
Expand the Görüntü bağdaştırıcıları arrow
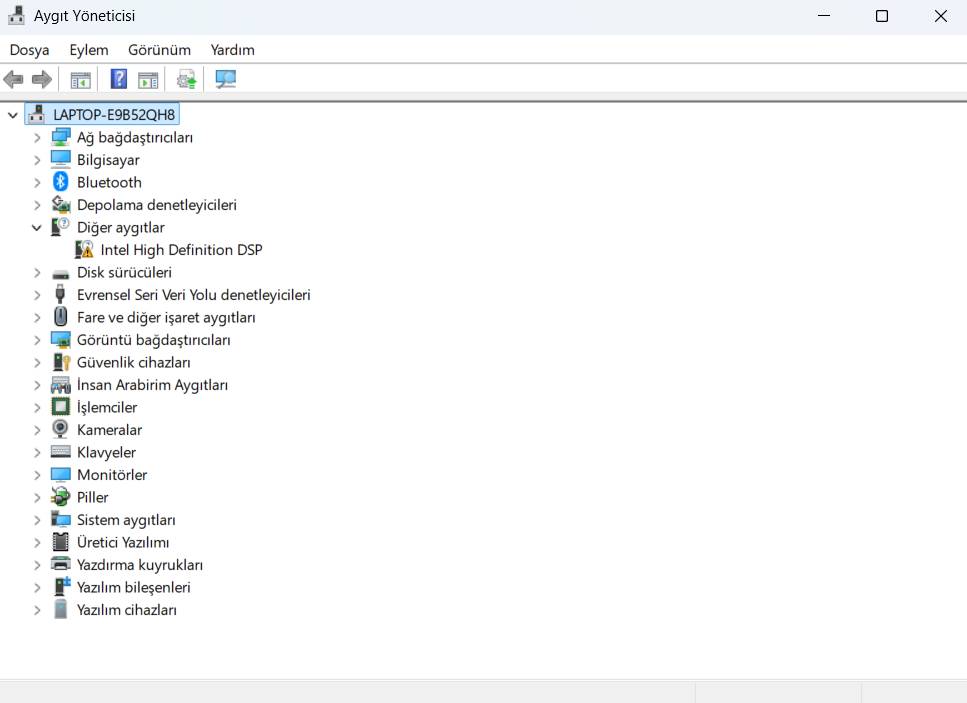37,340
